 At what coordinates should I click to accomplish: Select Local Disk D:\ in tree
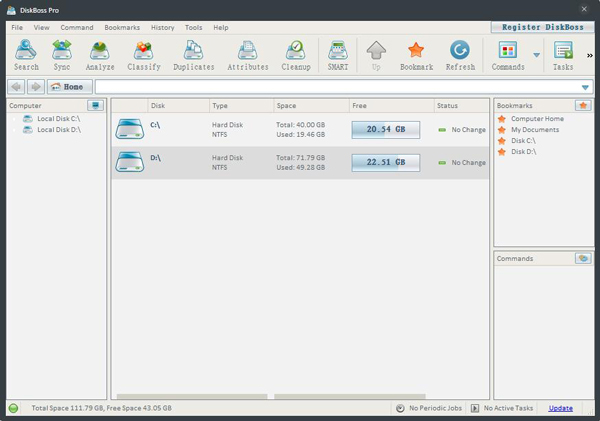(x=59, y=130)
